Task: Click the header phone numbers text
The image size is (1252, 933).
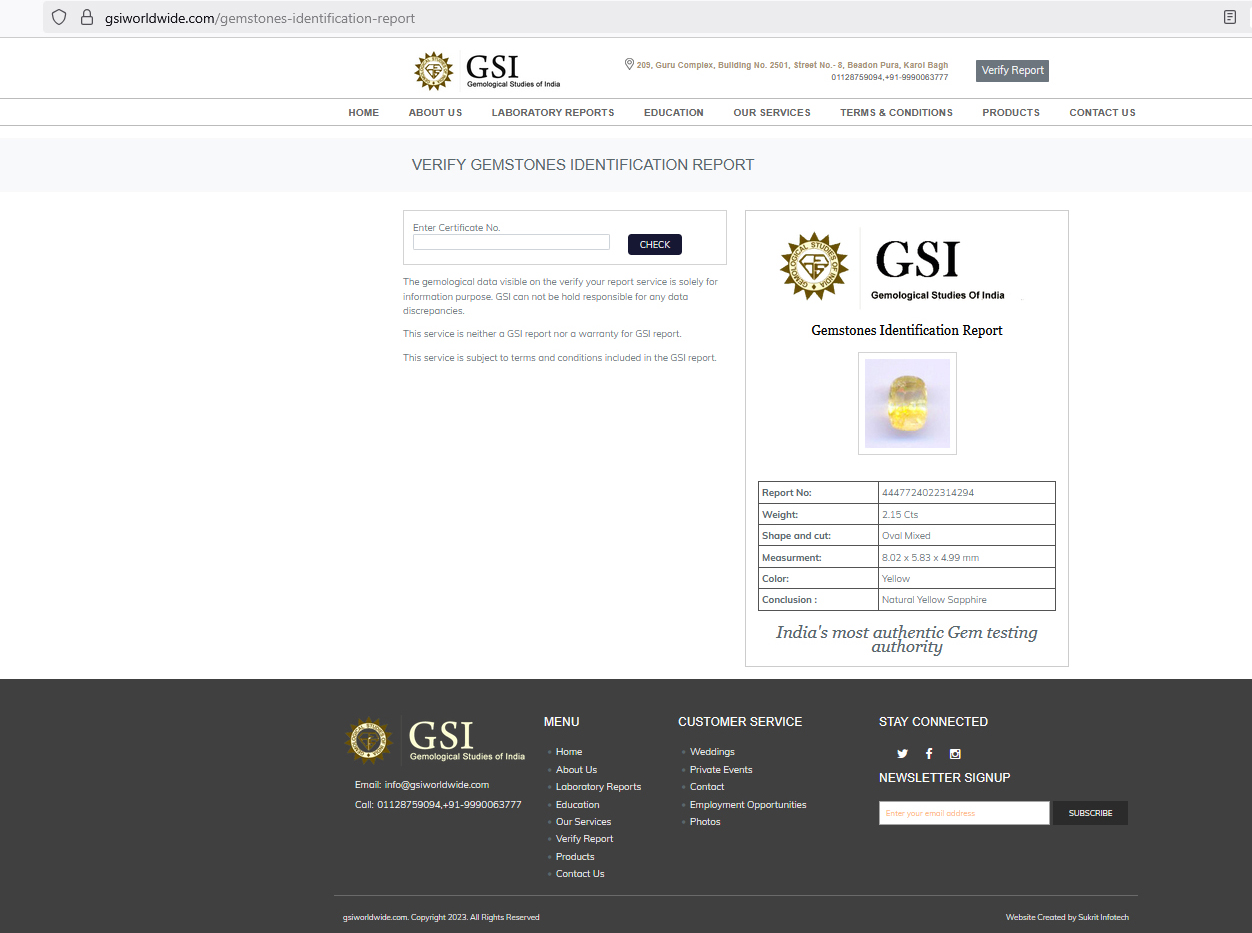Action: pos(890,77)
